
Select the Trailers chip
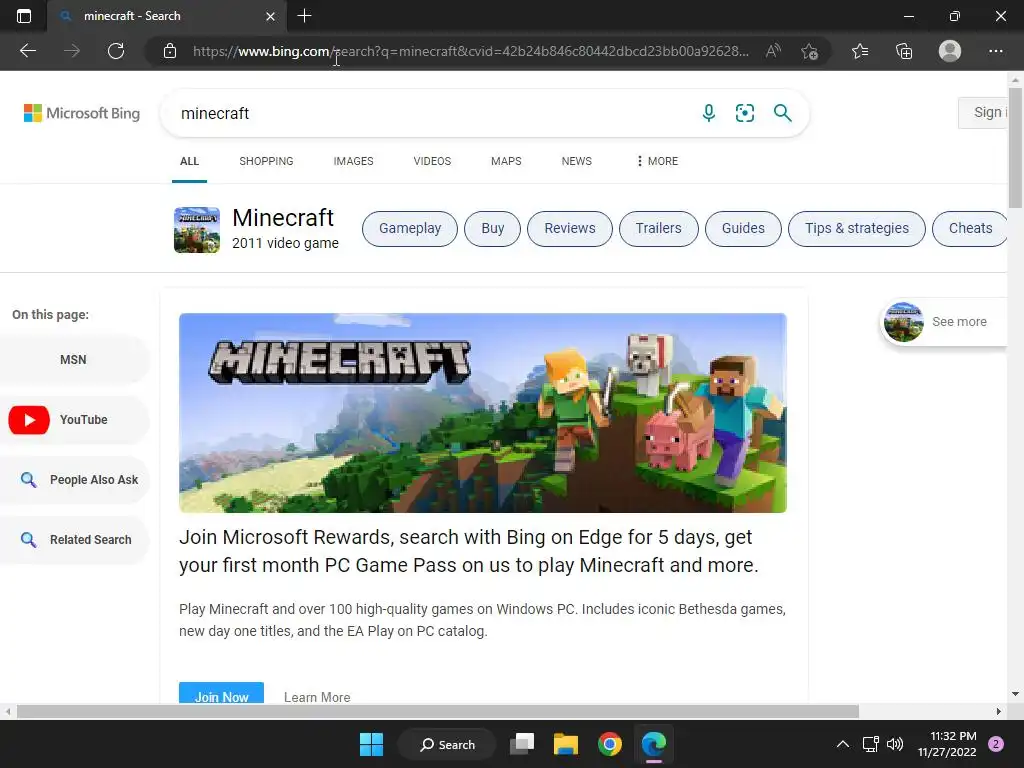point(658,229)
